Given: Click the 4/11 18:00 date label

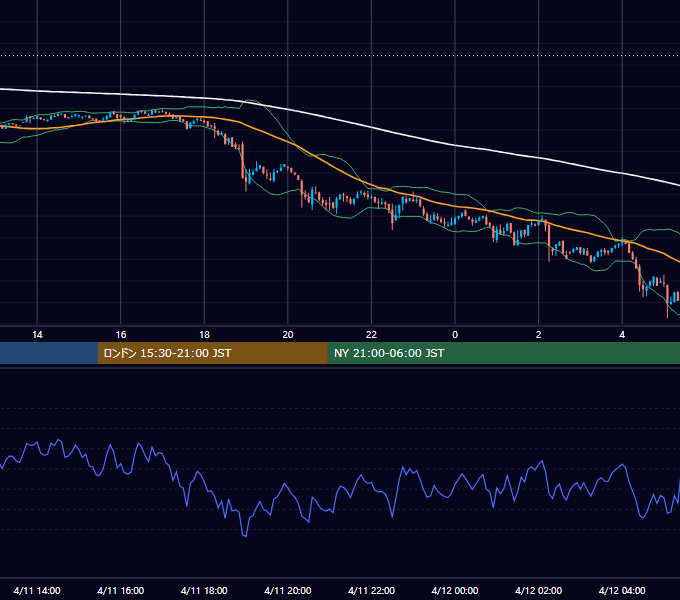Looking at the screenshot, I should [204, 590].
